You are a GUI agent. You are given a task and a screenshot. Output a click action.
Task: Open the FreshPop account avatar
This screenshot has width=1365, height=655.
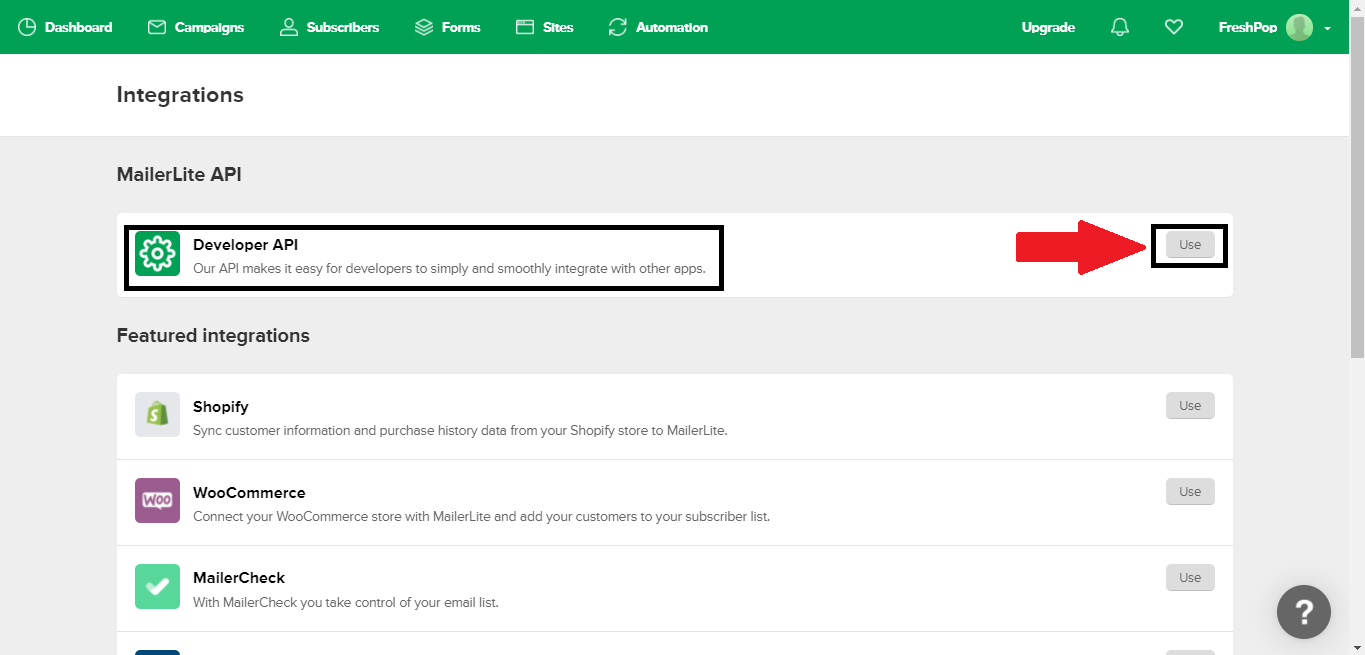pos(1299,27)
